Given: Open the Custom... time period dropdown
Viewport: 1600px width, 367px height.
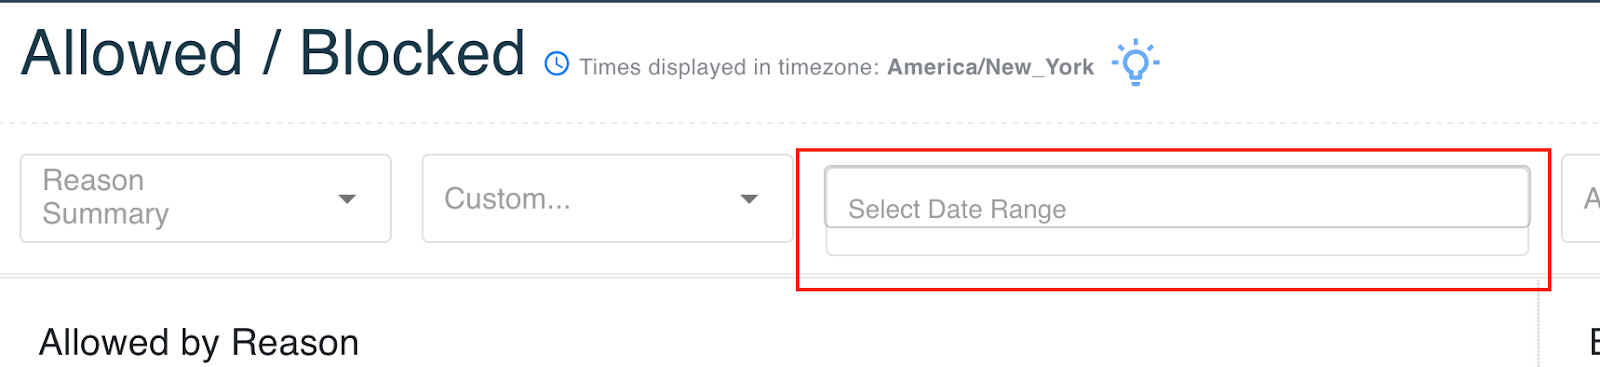Looking at the screenshot, I should [607, 198].
